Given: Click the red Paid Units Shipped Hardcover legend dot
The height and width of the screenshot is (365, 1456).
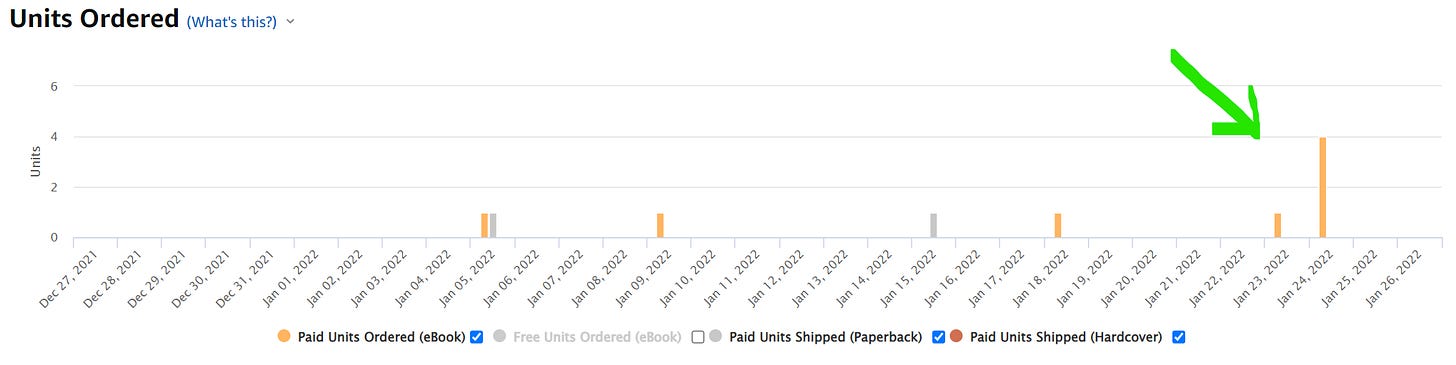Looking at the screenshot, I should coord(956,337).
